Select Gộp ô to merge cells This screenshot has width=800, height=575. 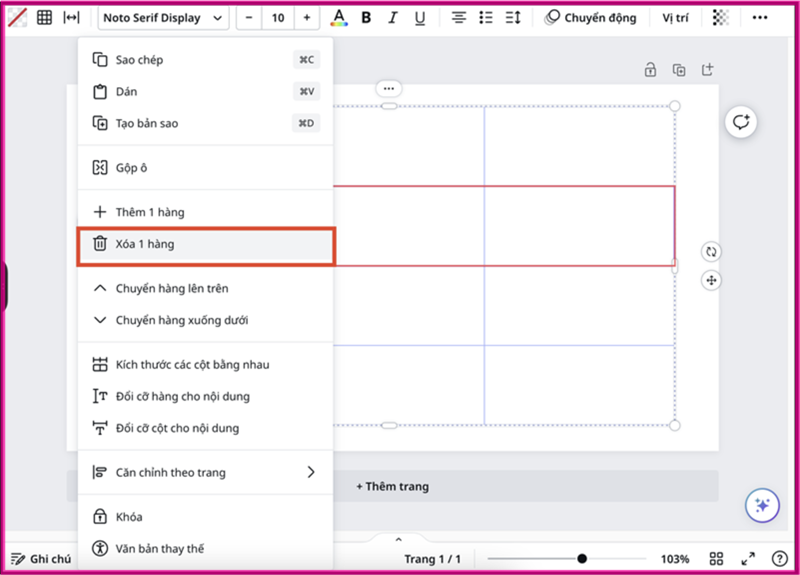[x=206, y=167]
